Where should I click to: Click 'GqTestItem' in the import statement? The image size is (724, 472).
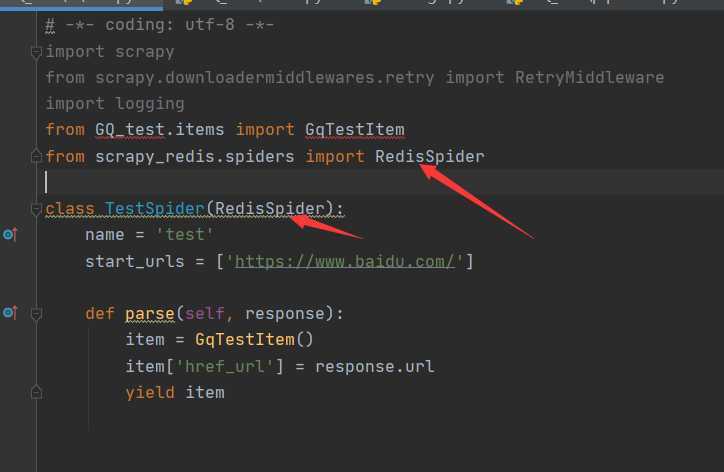pyautogui.click(x=355, y=130)
